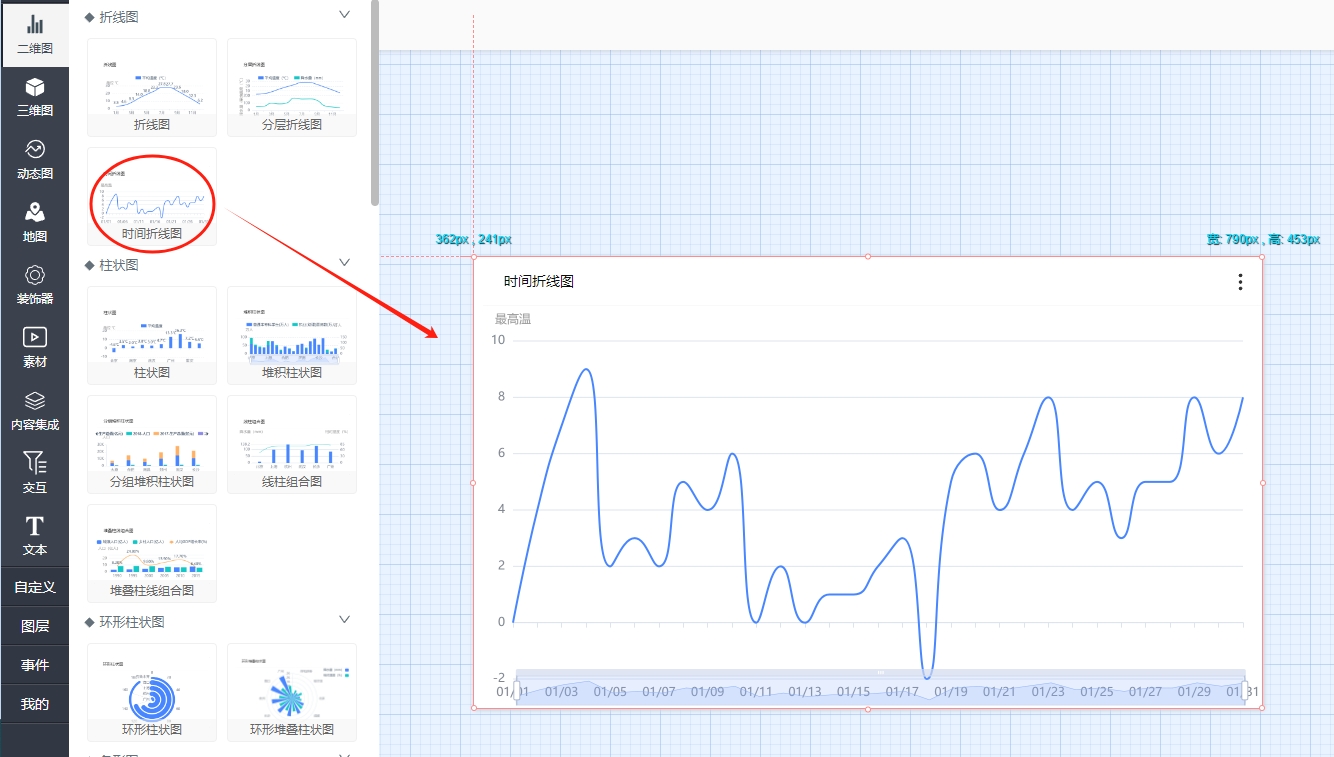Open the 我的 tab

pos(35,704)
